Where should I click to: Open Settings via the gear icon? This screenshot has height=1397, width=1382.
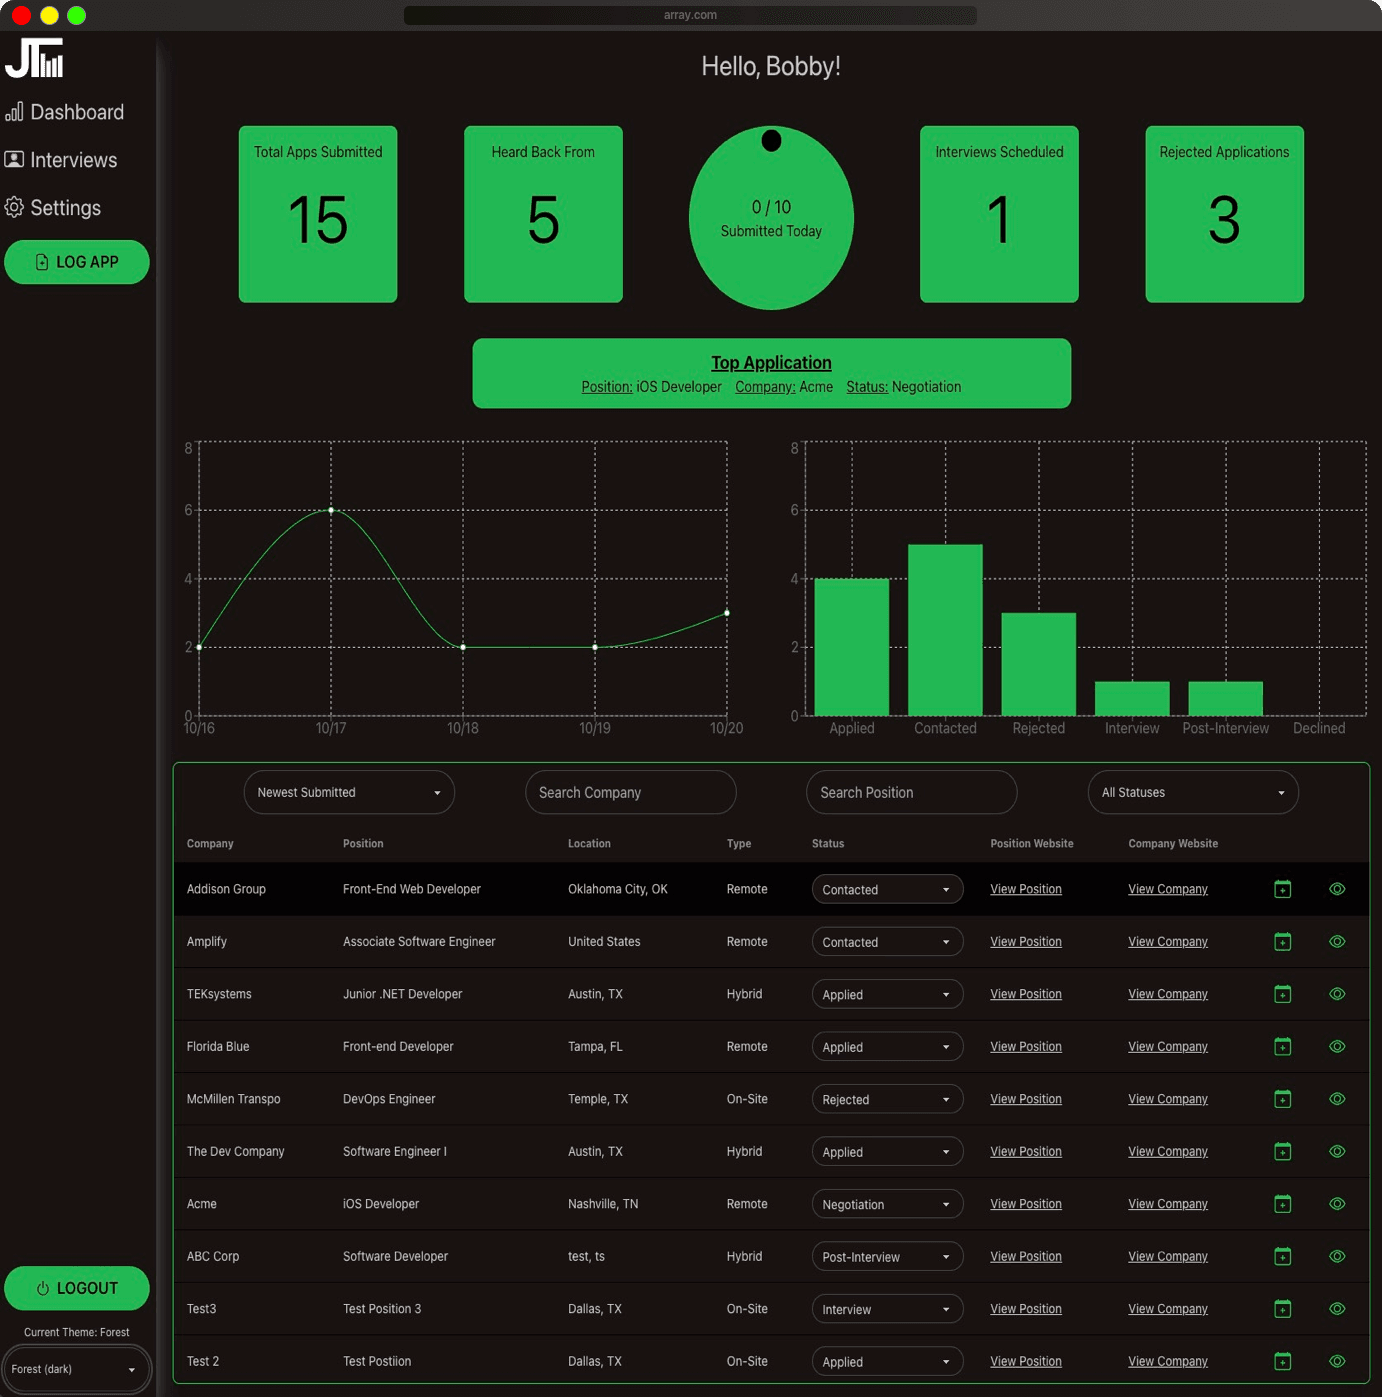point(14,207)
